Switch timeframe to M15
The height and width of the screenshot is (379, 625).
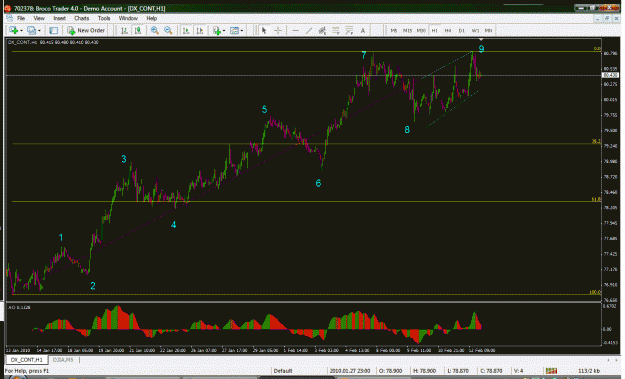coord(407,30)
